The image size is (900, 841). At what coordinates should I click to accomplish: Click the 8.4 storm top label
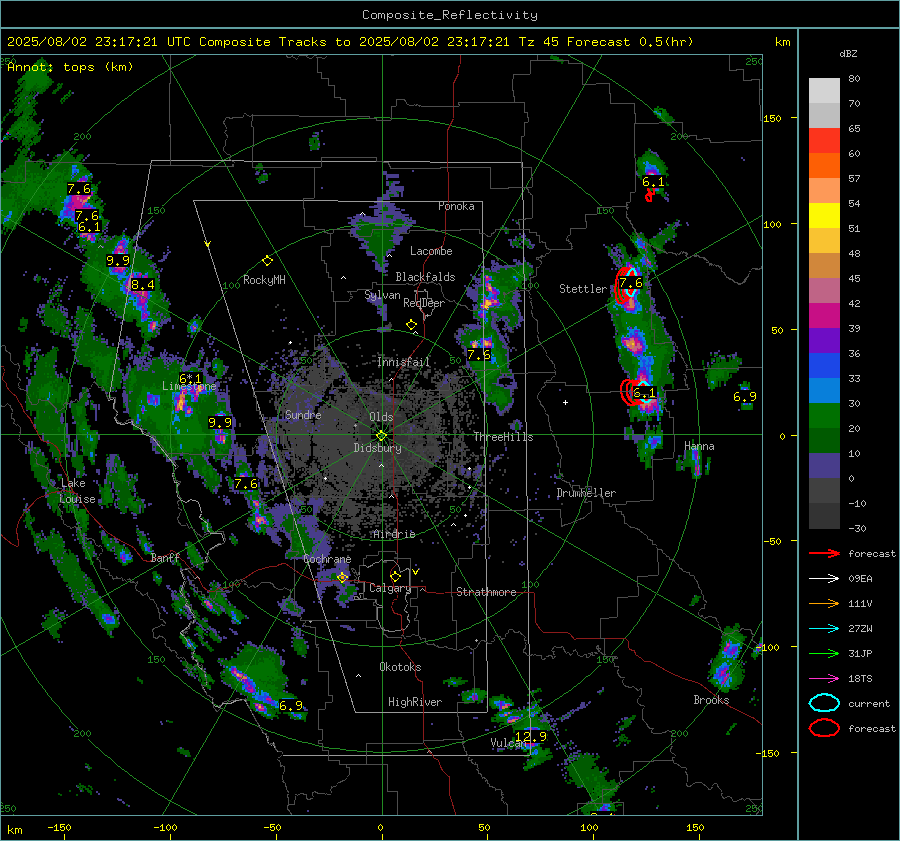[x=142, y=284]
